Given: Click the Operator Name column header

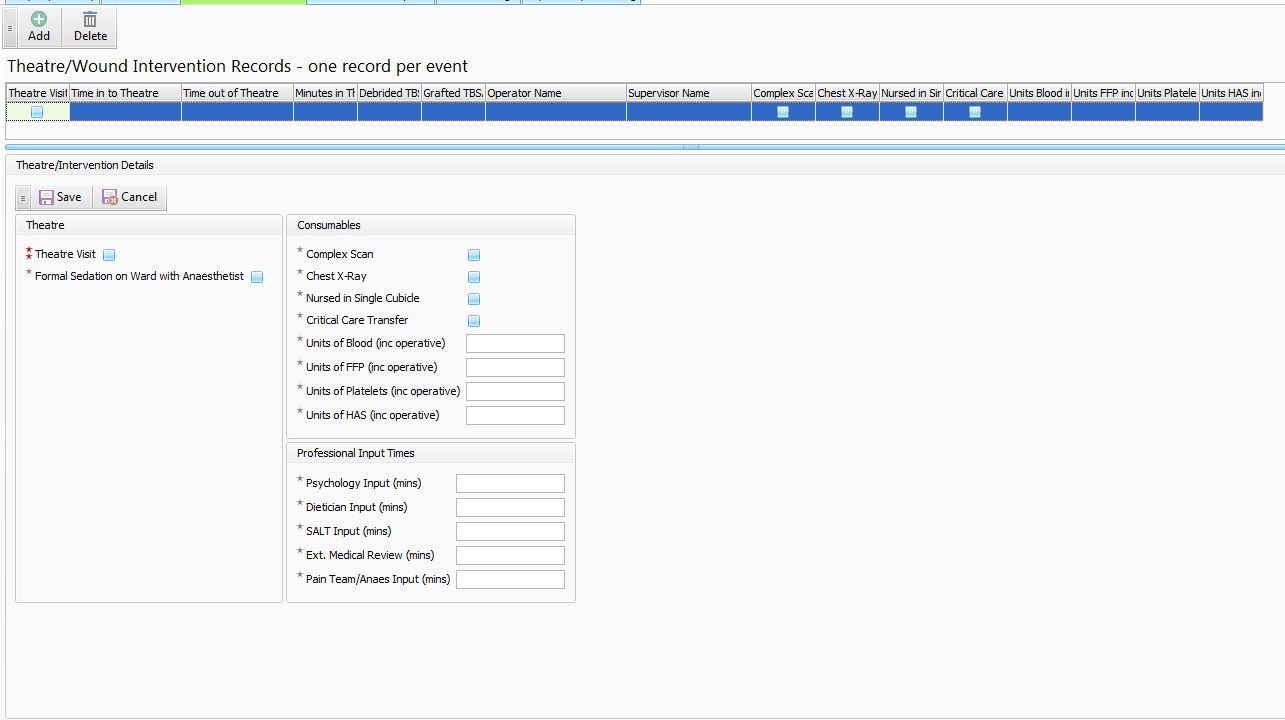Looking at the screenshot, I should (x=555, y=93).
